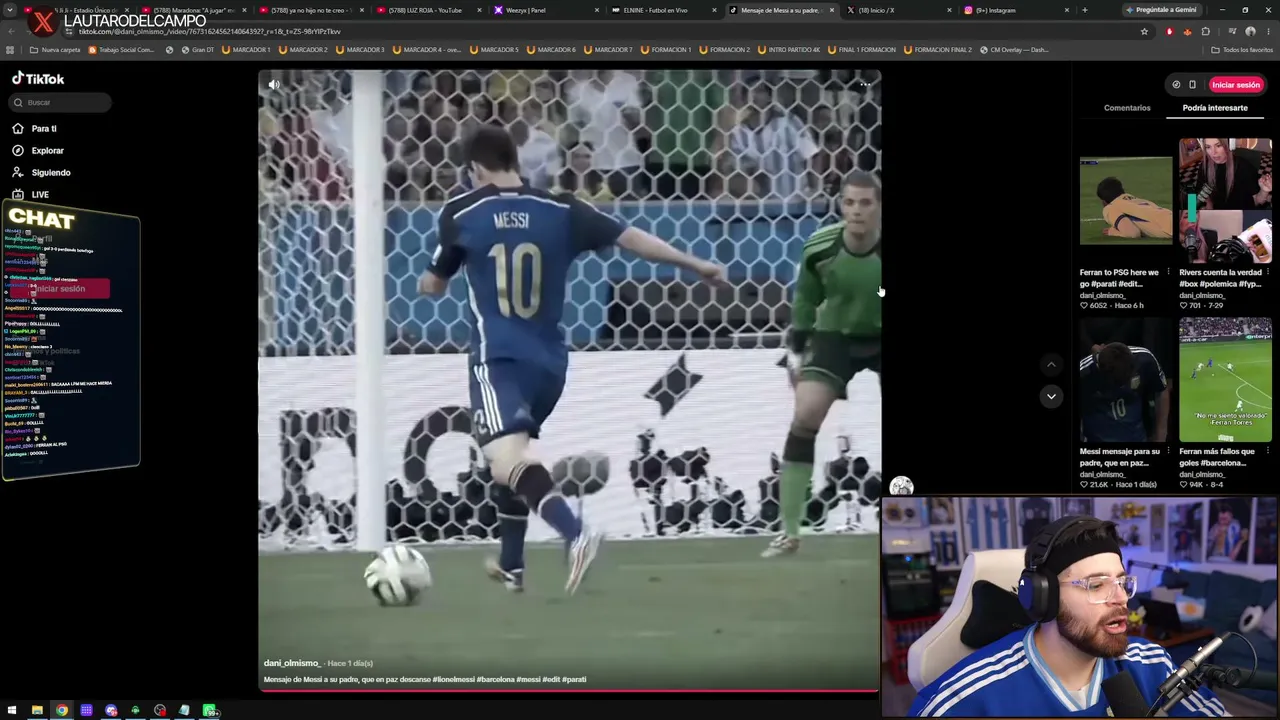Switch to the LUZ ROJA YouTube tab
The width and height of the screenshot is (1280, 720).
click(428, 10)
